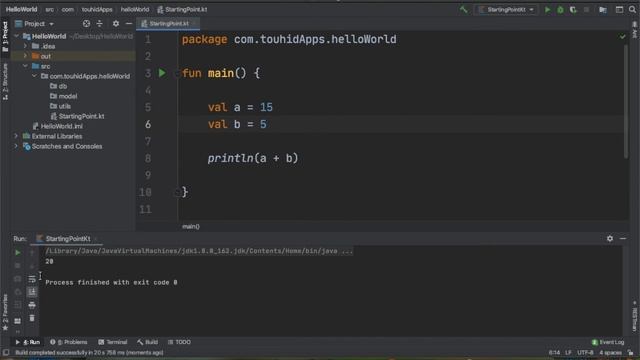Click the window layout icon in the top toolbar

(x=619, y=9)
